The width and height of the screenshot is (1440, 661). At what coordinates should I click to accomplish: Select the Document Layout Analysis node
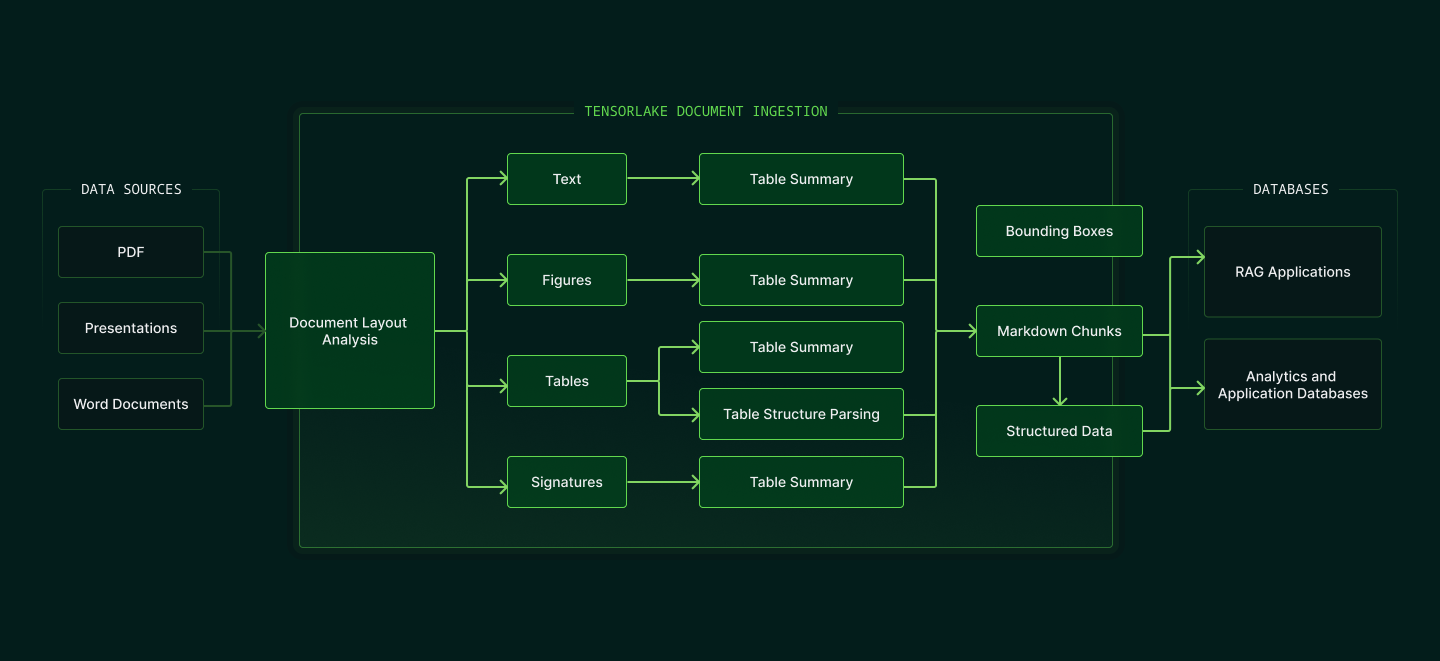[x=350, y=331]
